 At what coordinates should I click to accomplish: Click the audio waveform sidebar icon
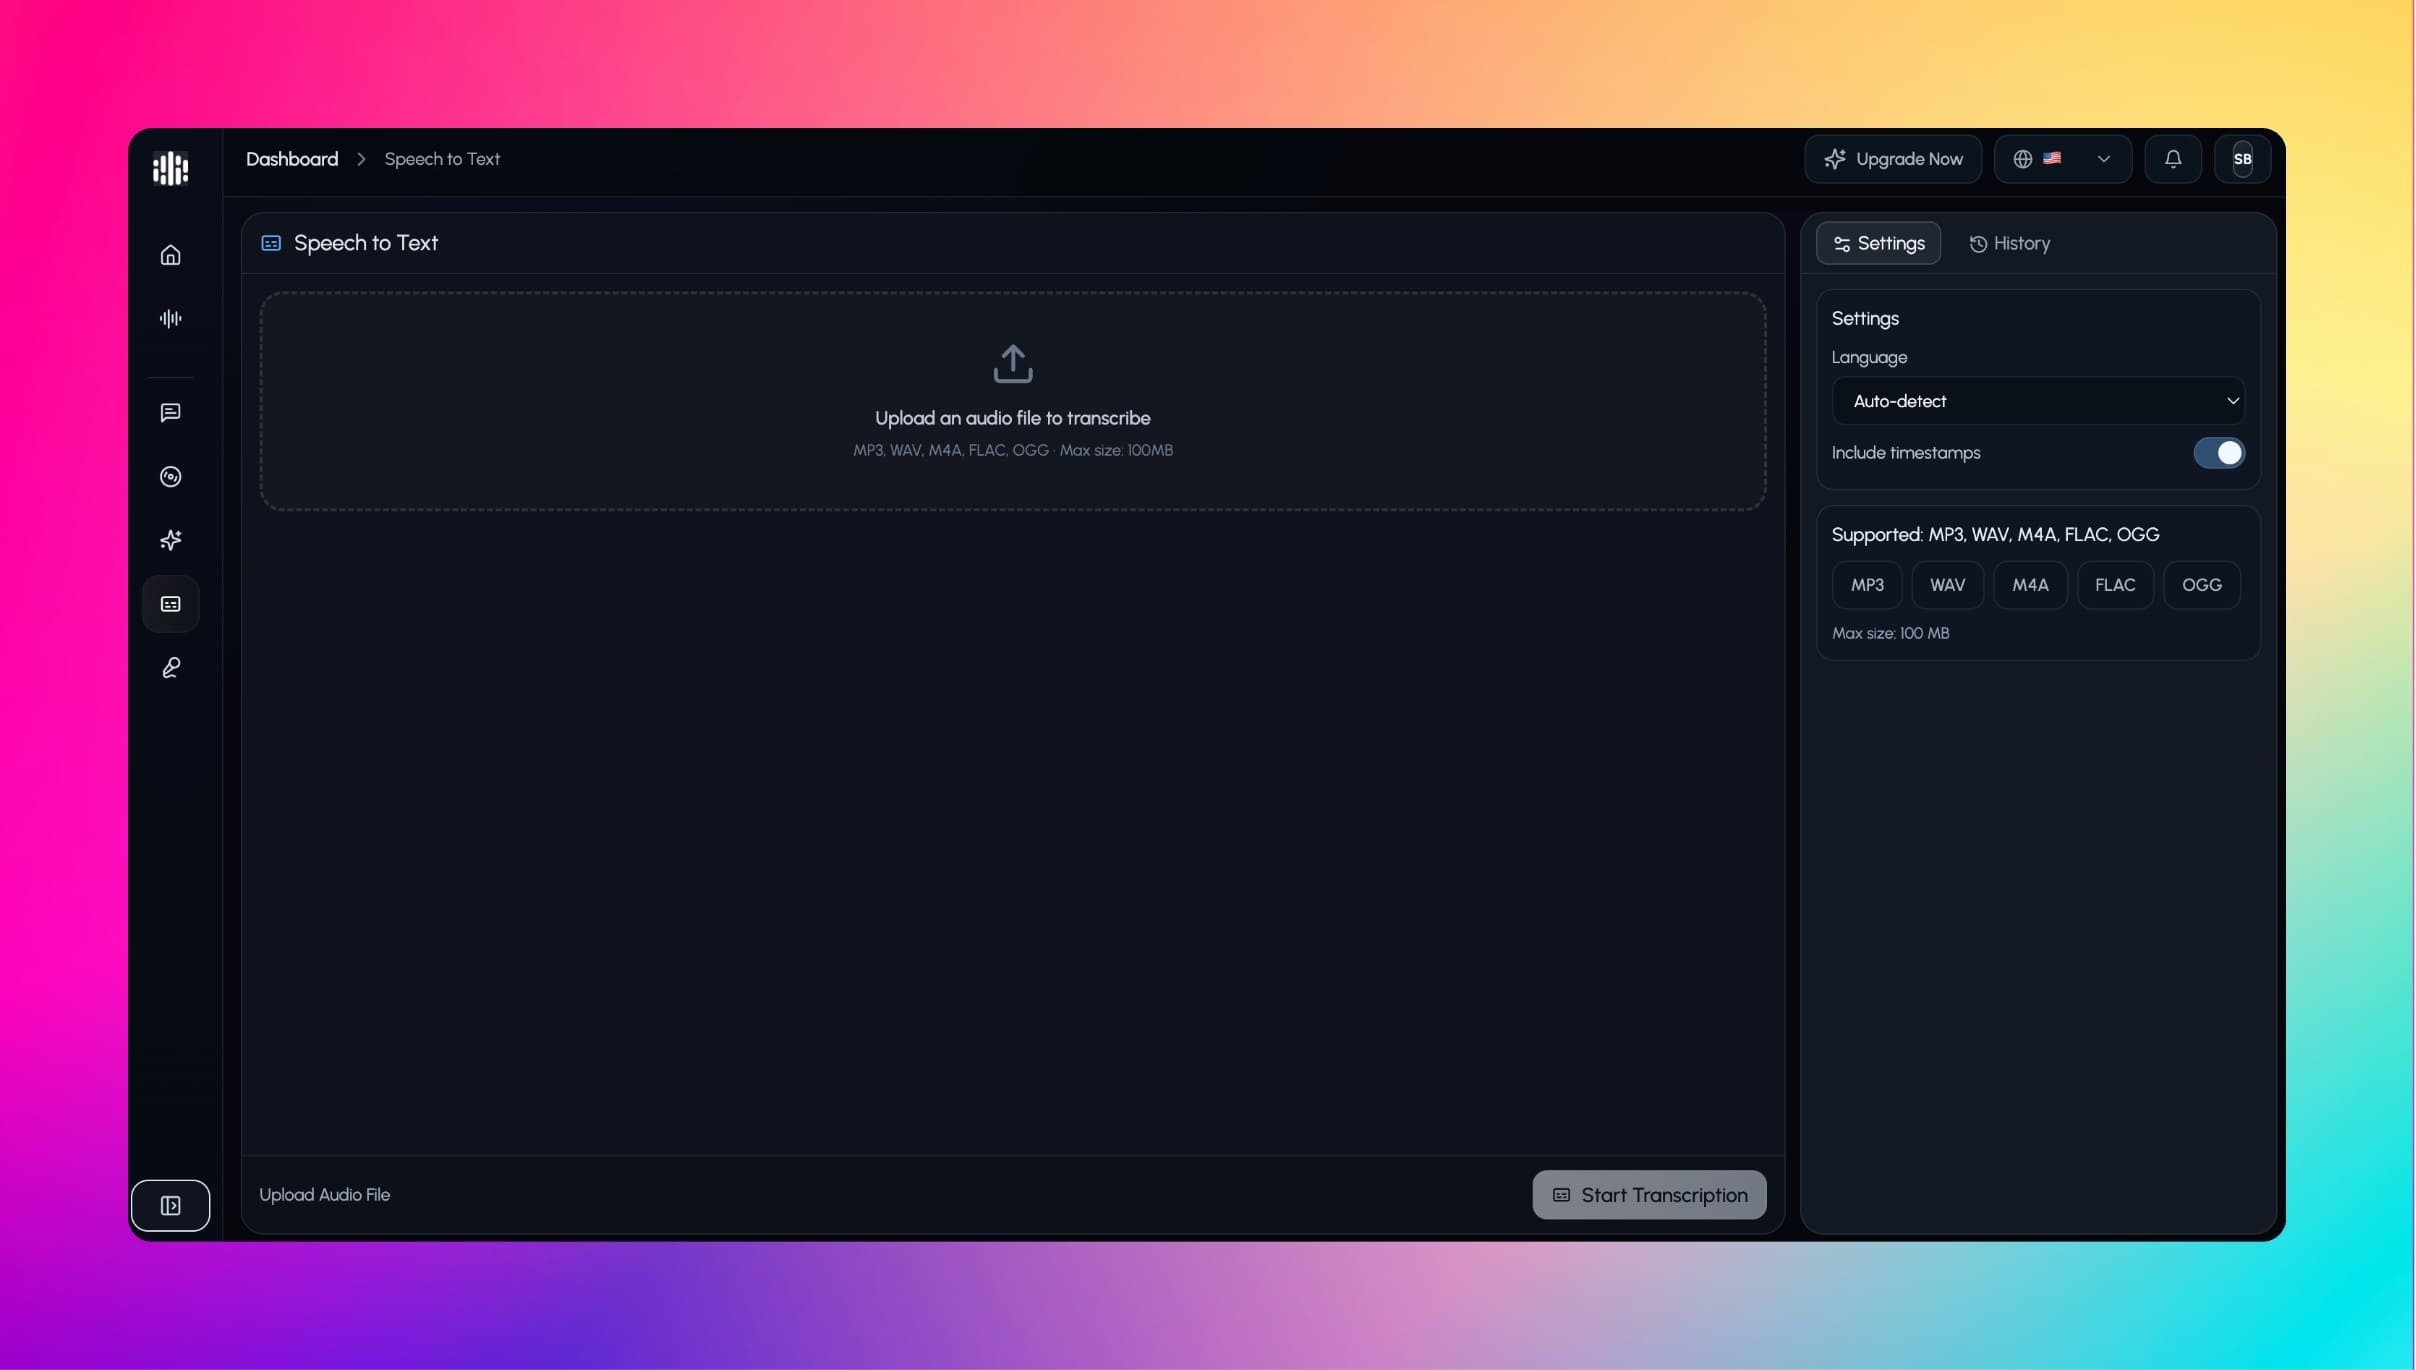[171, 319]
